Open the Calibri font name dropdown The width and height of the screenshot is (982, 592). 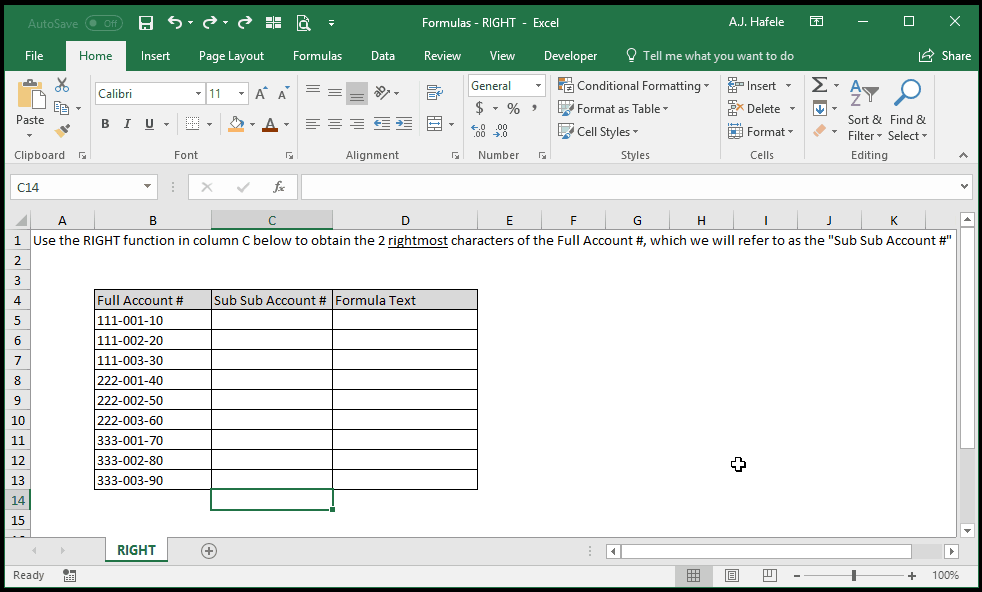point(198,93)
